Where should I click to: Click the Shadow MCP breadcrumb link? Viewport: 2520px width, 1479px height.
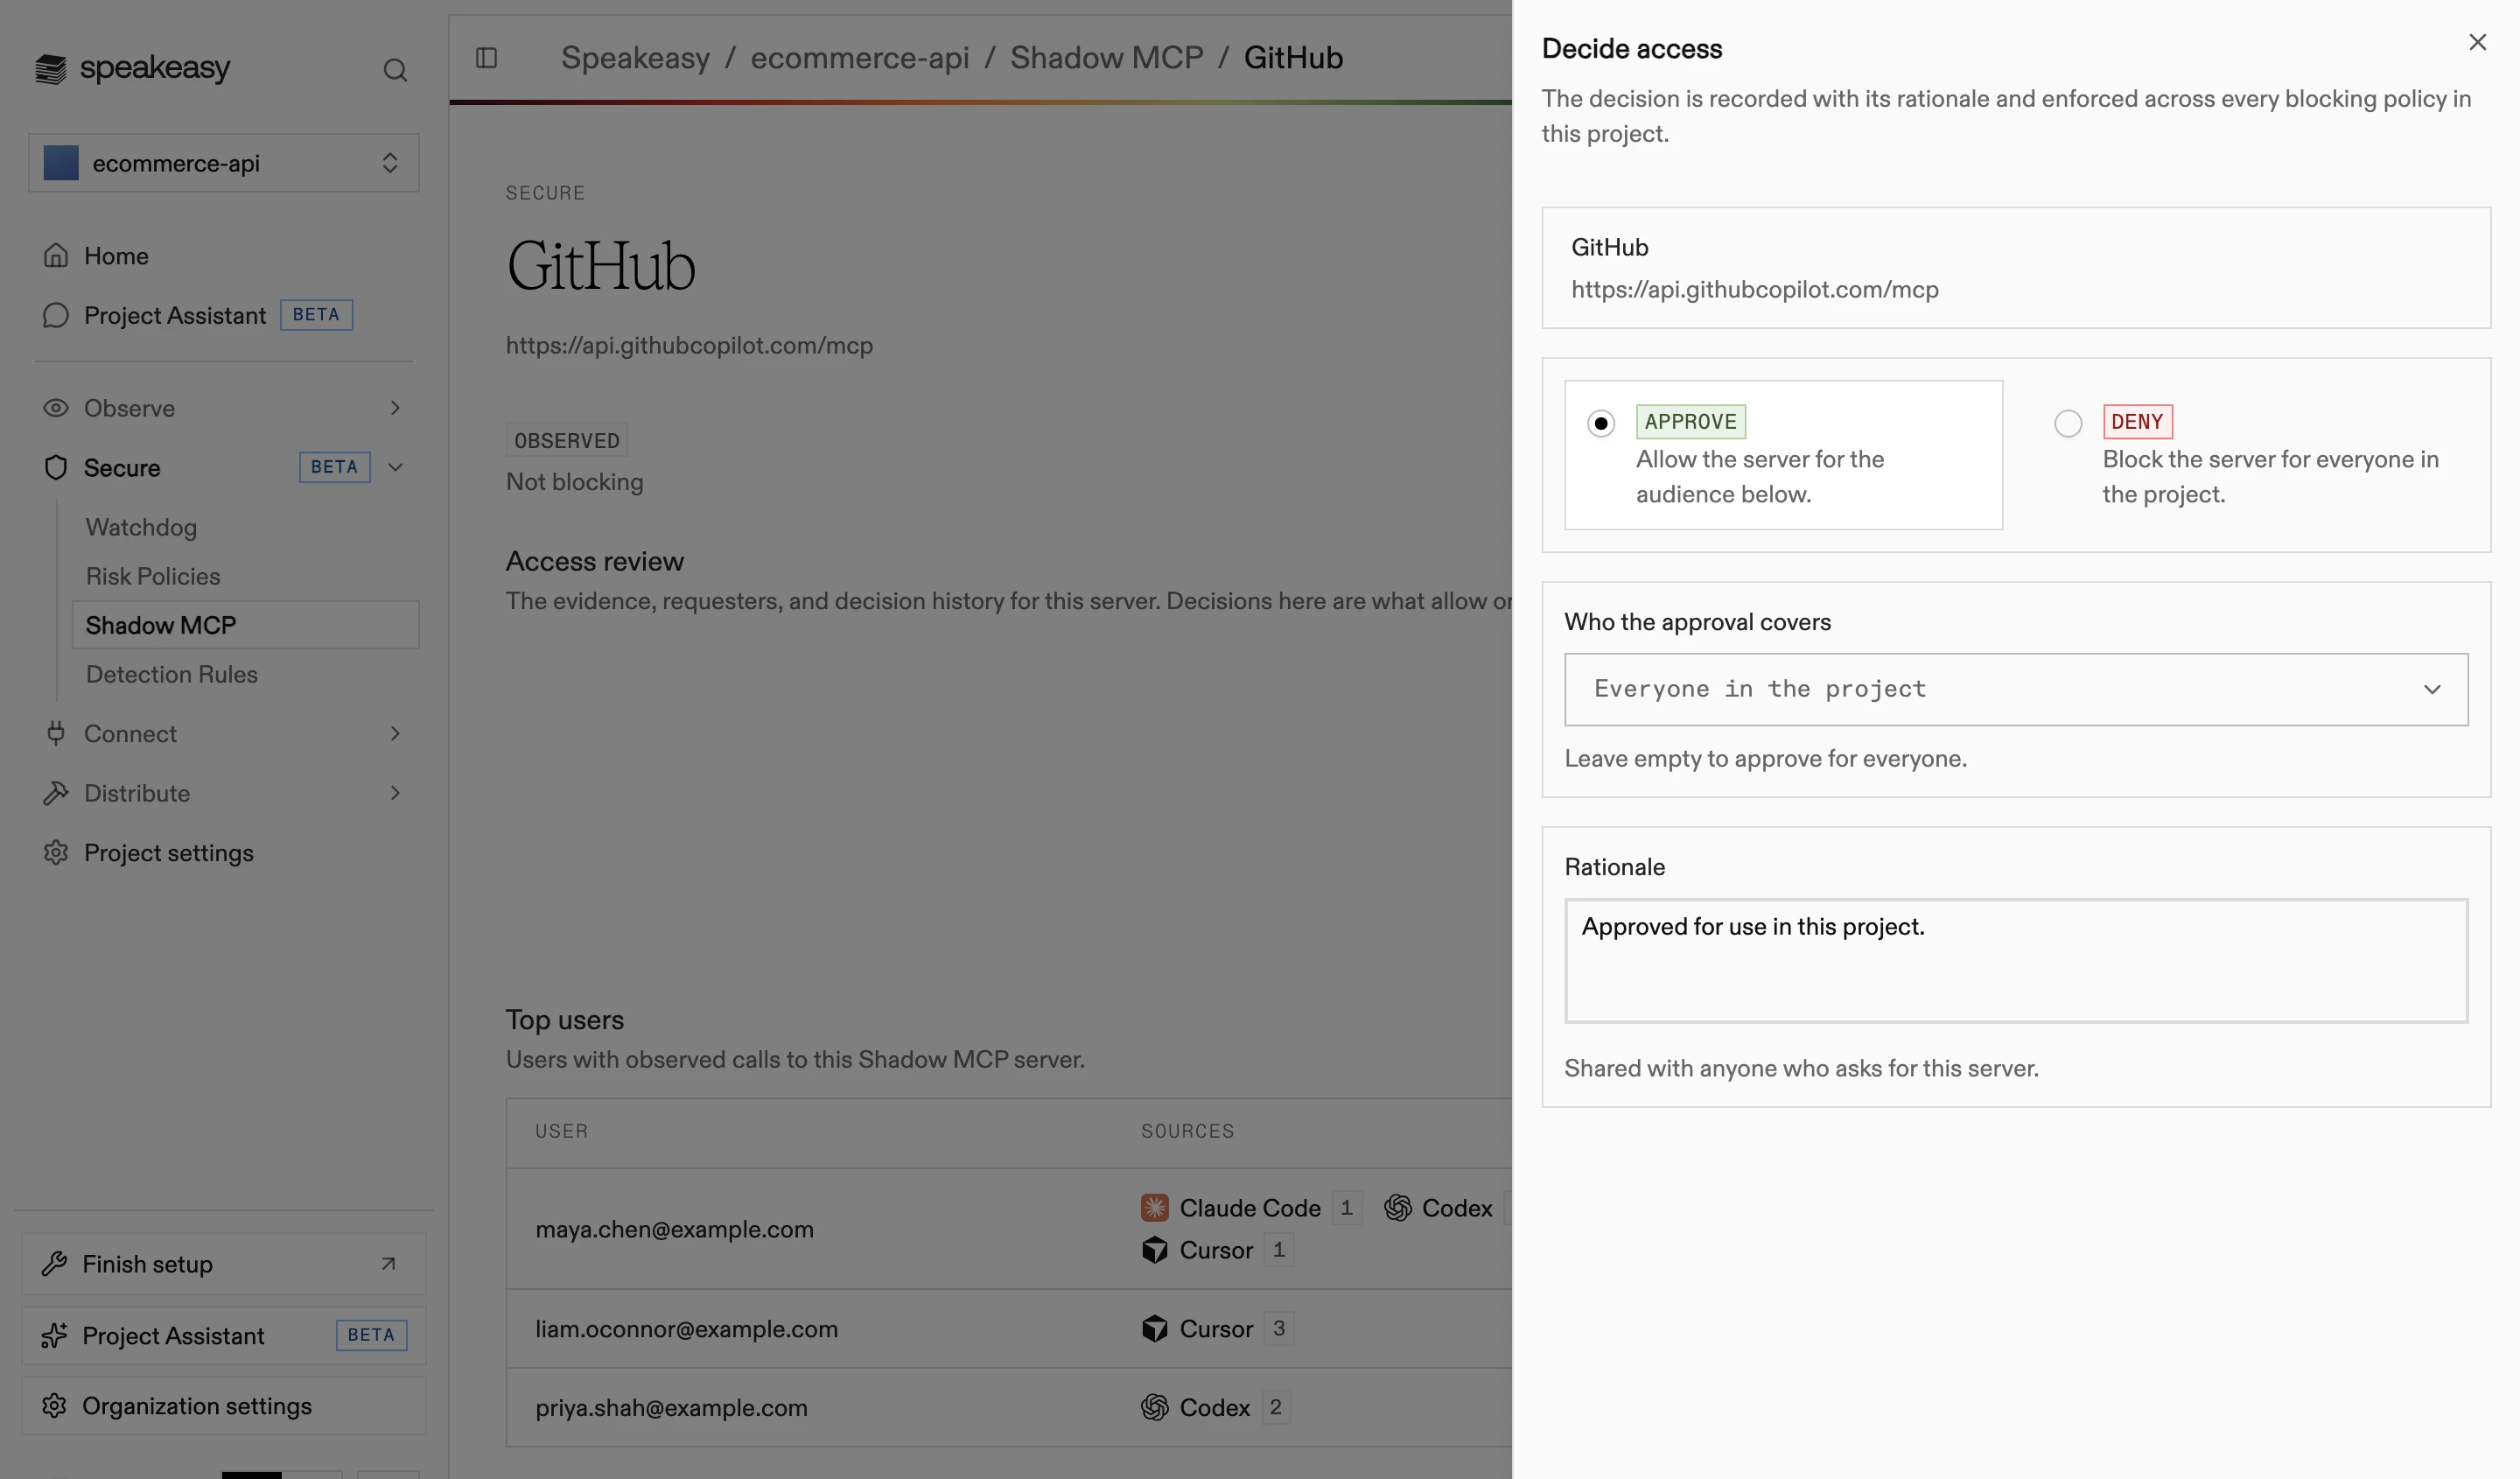tap(1107, 58)
